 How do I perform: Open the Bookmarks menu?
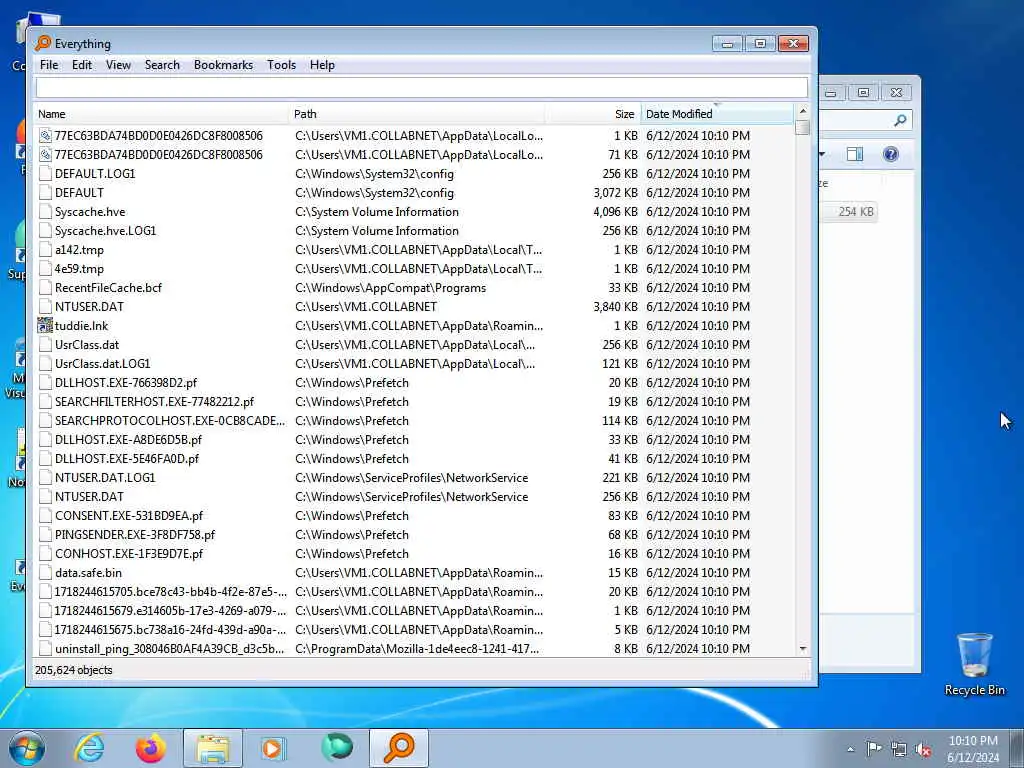click(x=223, y=65)
